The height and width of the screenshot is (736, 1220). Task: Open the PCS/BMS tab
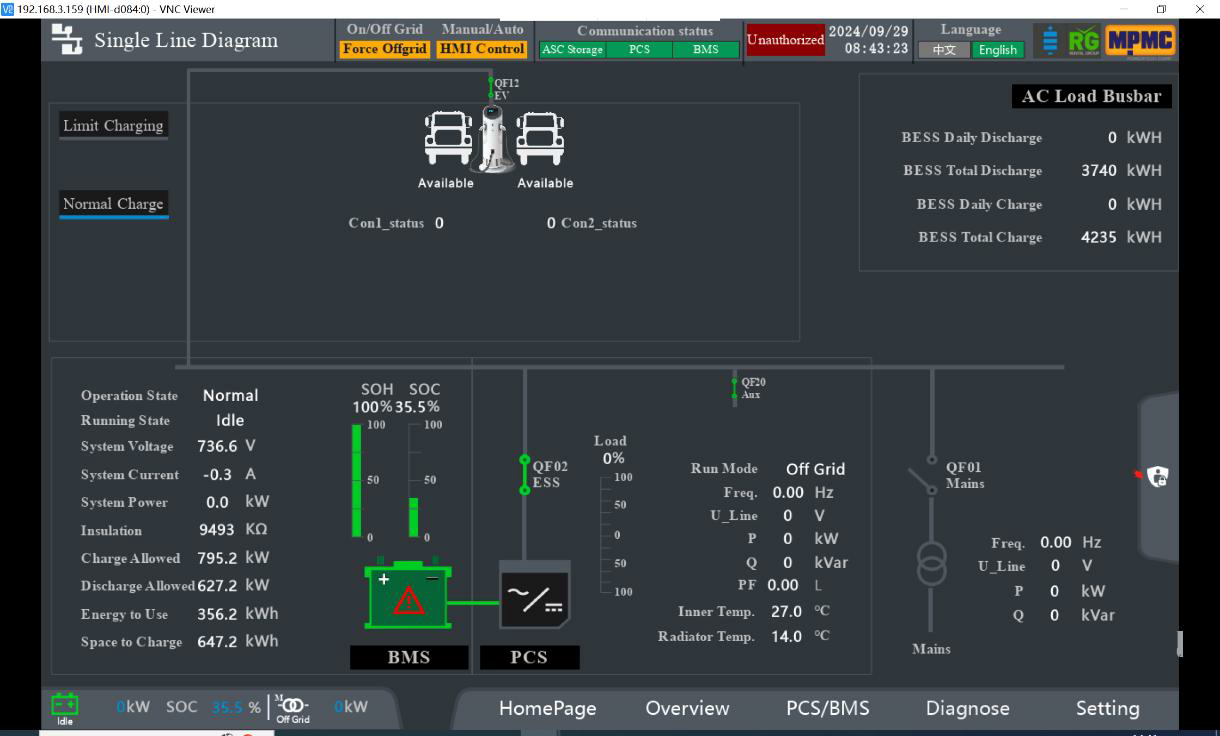point(827,708)
